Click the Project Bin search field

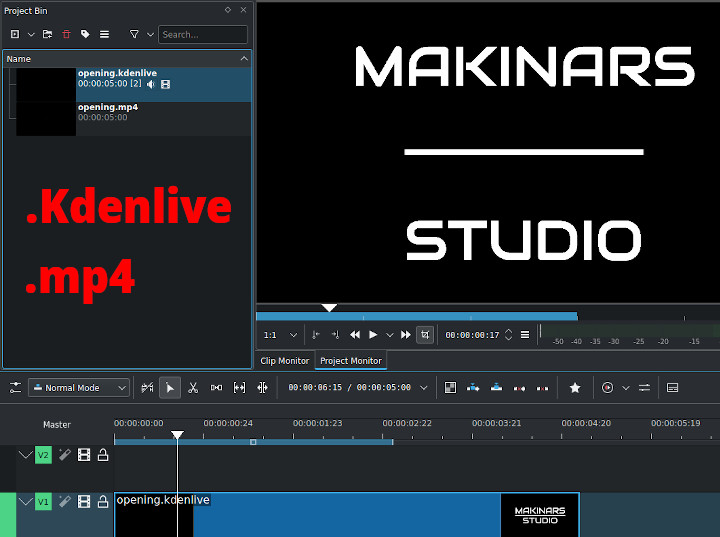point(202,34)
